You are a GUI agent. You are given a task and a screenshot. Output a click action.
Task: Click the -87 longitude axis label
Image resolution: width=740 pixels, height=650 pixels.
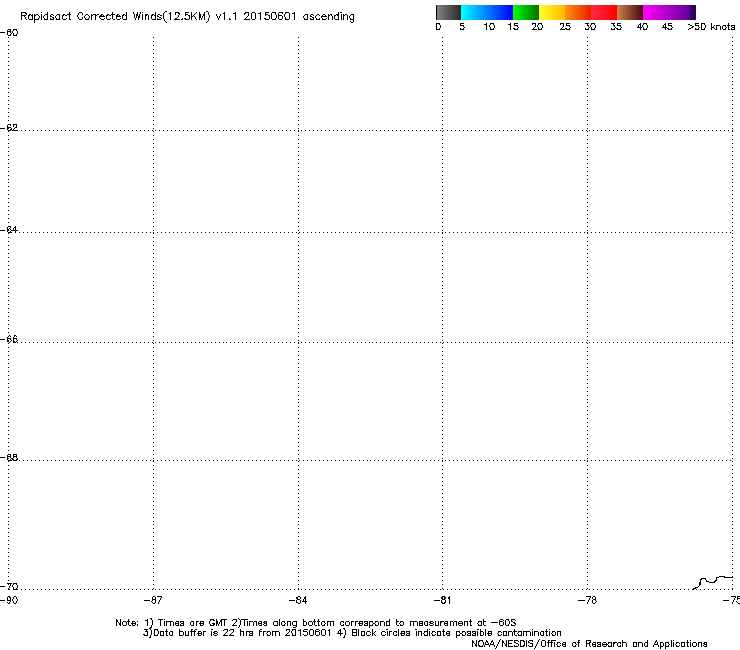coord(153,600)
